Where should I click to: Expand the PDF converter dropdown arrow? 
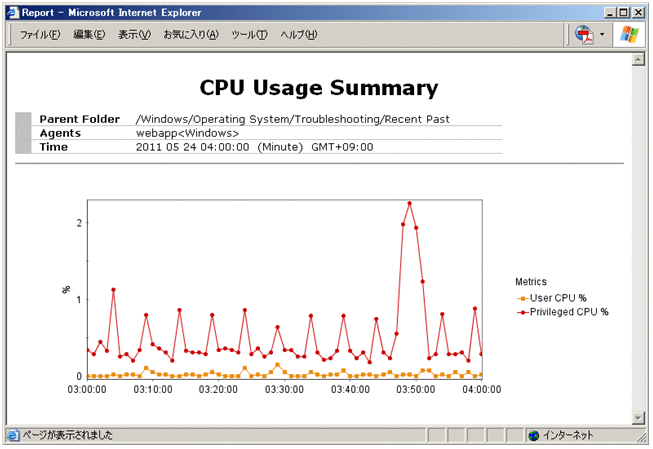pos(602,35)
